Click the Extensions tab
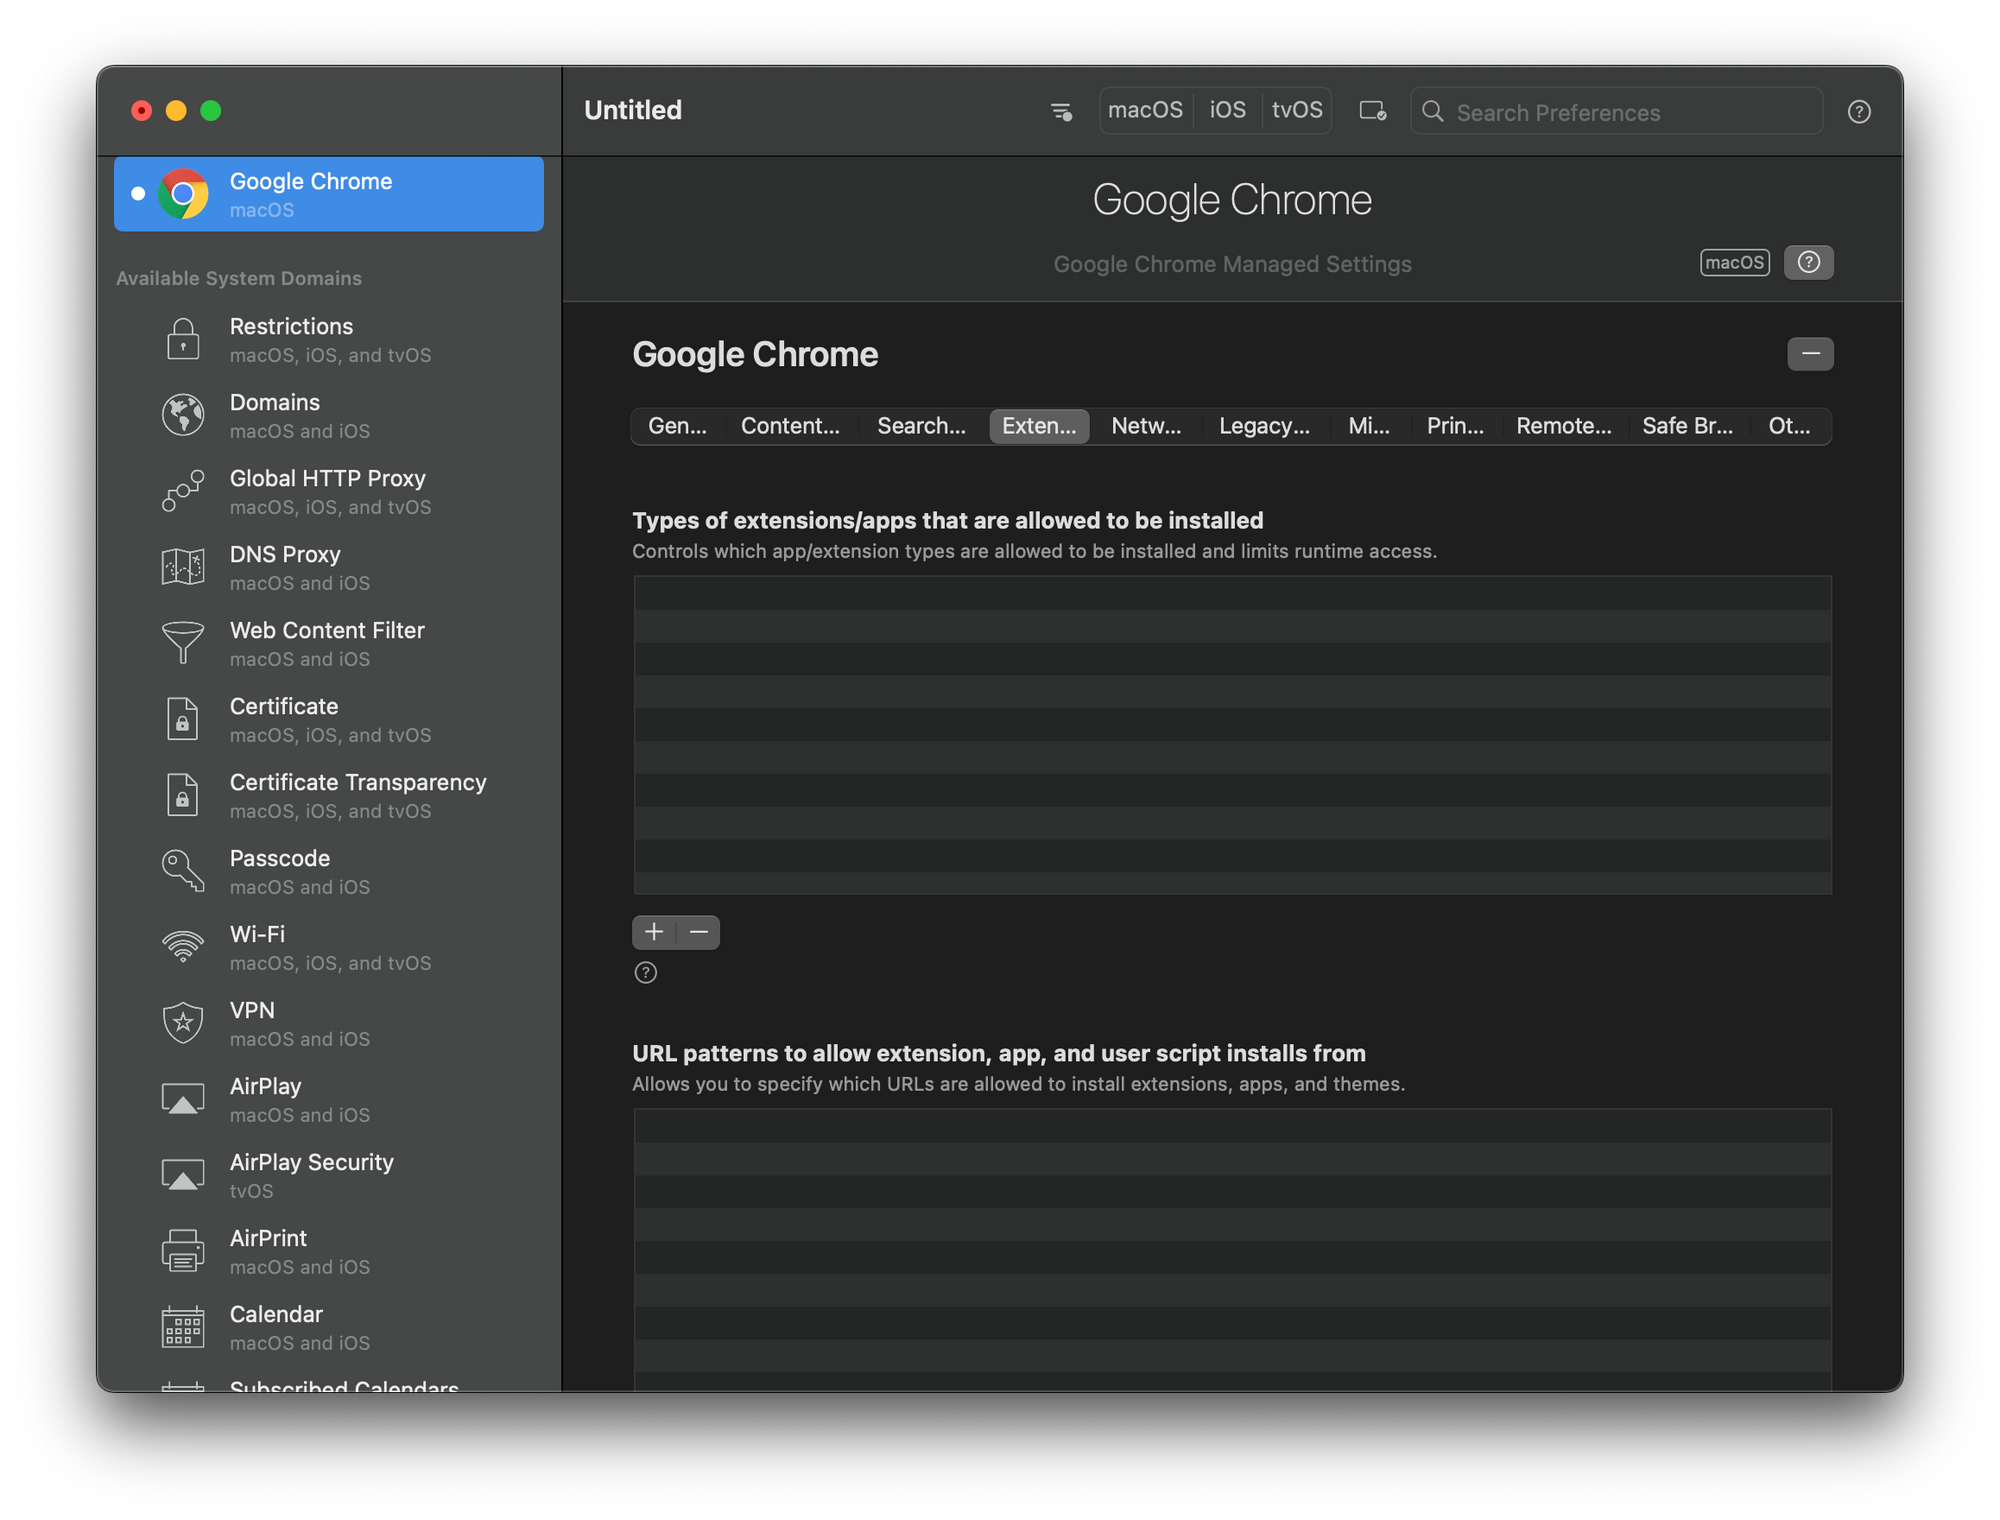 [x=1038, y=423]
